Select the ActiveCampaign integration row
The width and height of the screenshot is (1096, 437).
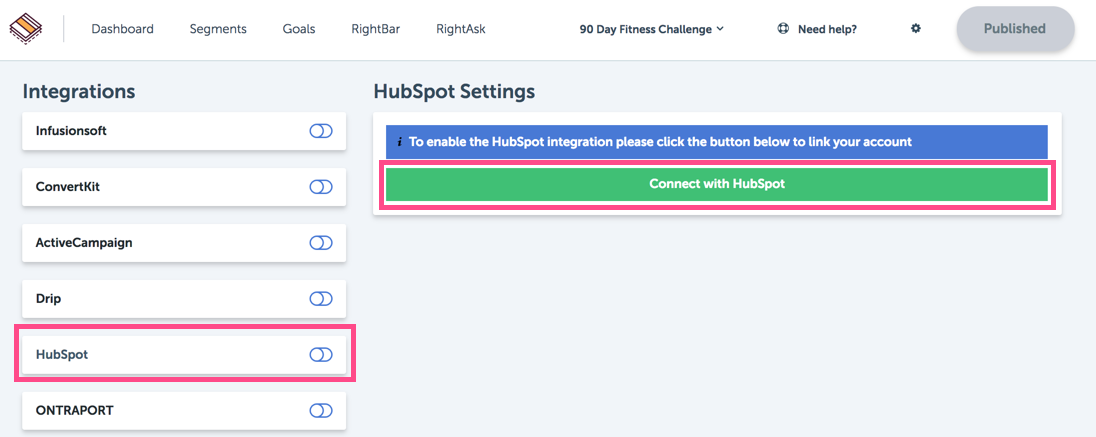point(184,243)
